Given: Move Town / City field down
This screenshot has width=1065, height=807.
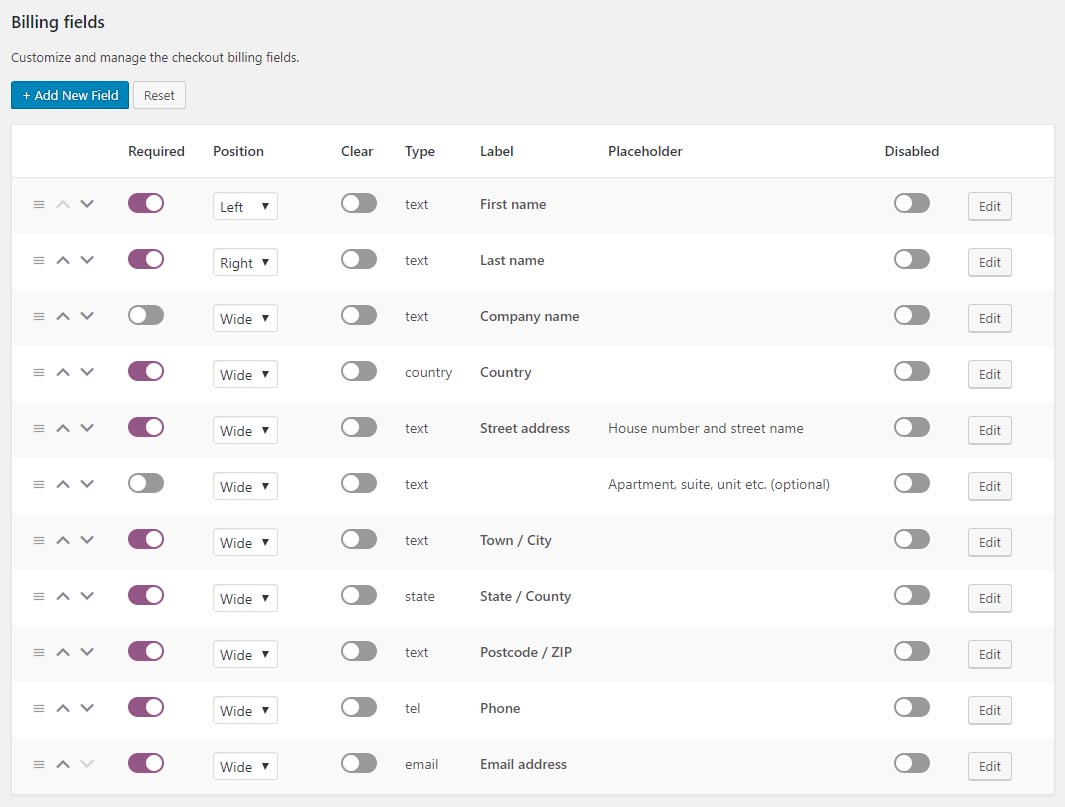Looking at the screenshot, I should point(87,540).
